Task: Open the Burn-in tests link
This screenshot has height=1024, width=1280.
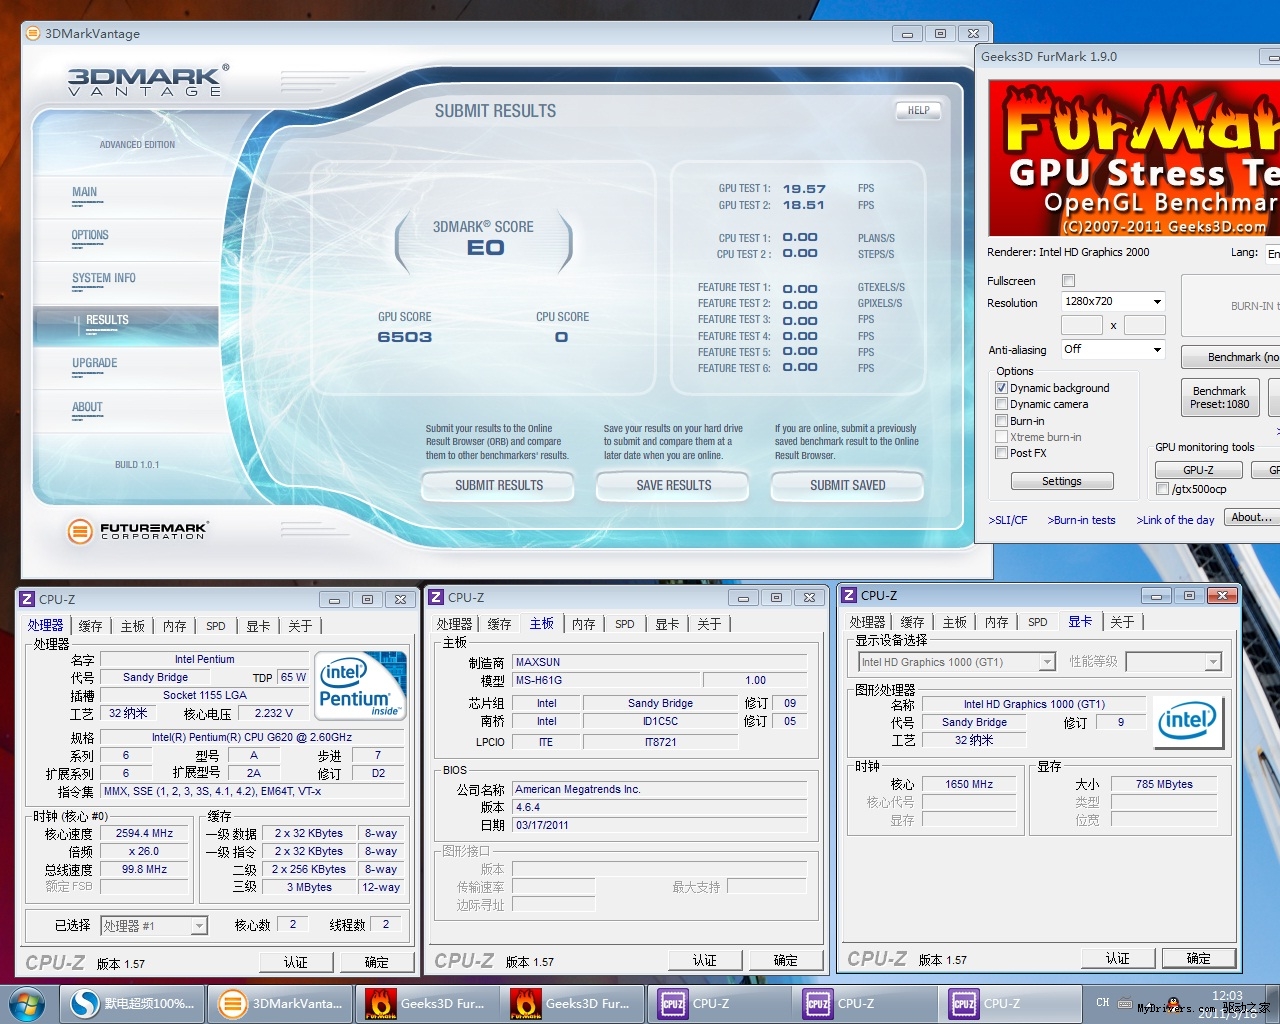Action: pyautogui.click(x=1081, y=520)
